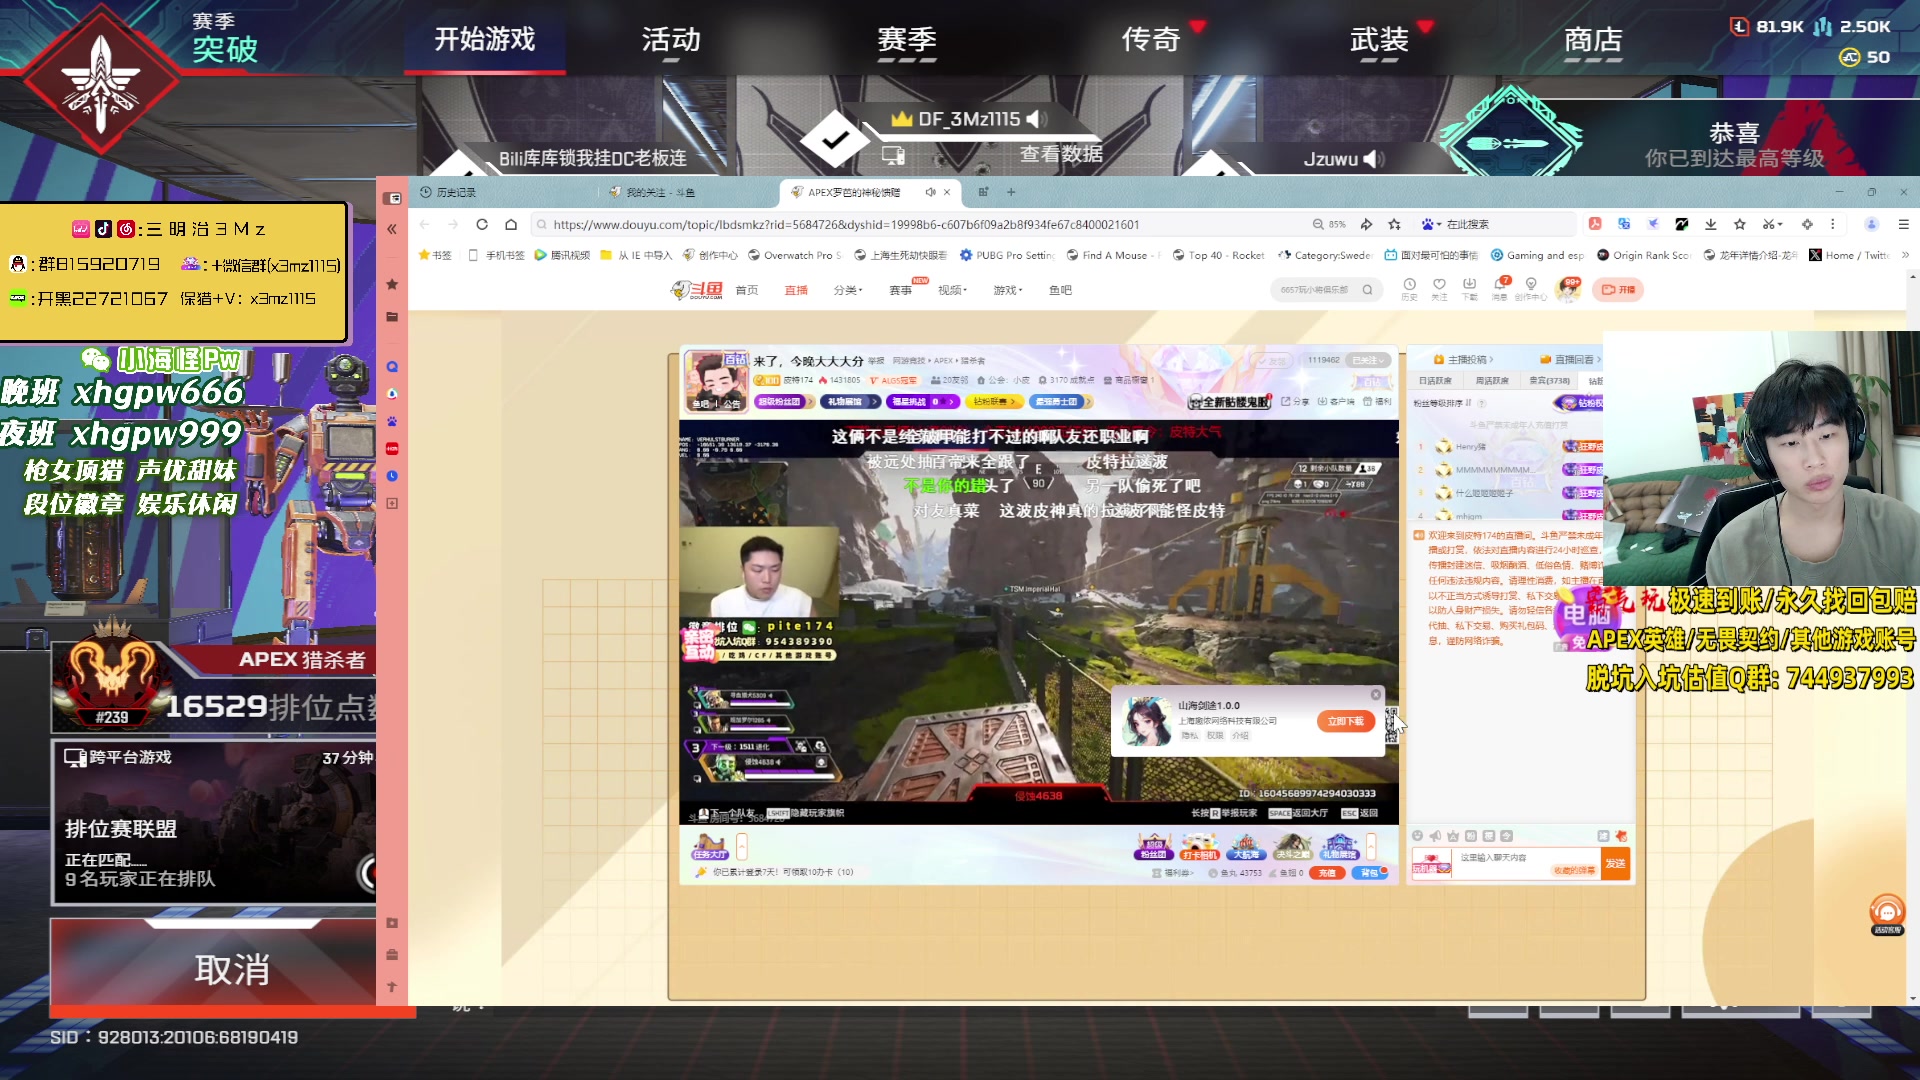The width and height of the screenshot is (1920, 1080).
Task: Open 查看数据 on the player card
Action: tap(1061, 154)
